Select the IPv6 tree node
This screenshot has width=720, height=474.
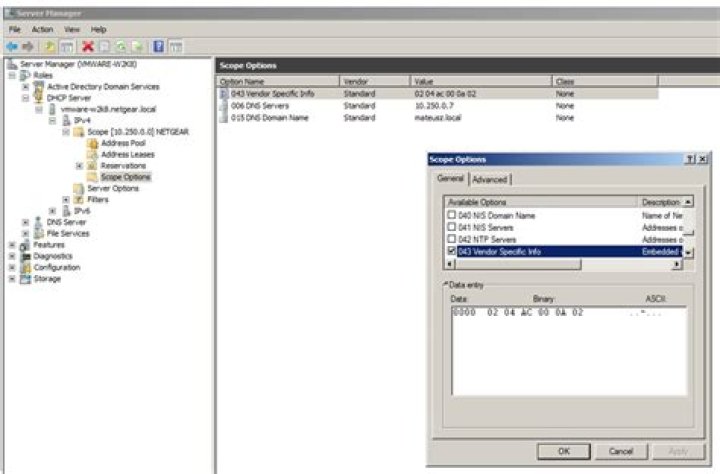click(x=82, y=211)
